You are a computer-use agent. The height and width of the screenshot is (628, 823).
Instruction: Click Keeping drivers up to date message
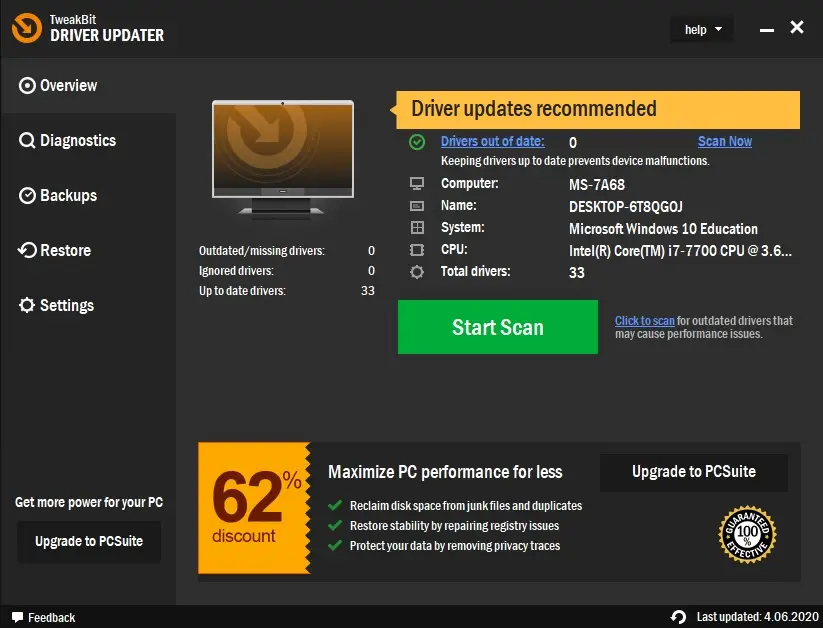coord(575,161)
